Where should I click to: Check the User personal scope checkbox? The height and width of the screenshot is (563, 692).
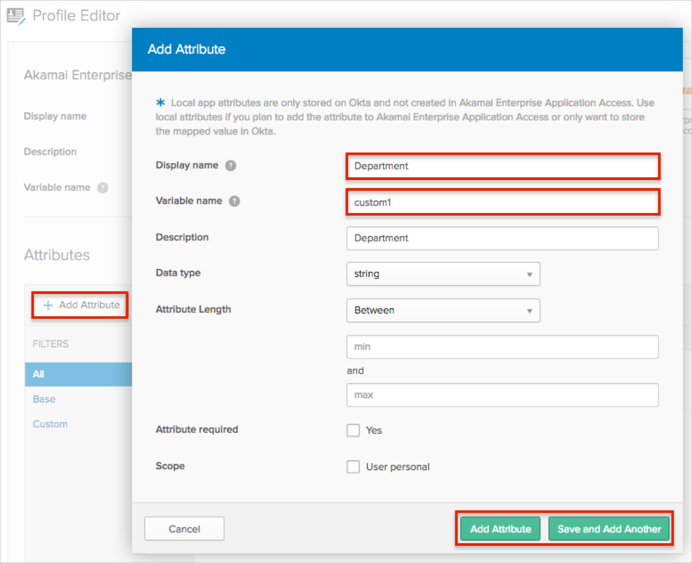pyautogui.click(x=353, y=466)
